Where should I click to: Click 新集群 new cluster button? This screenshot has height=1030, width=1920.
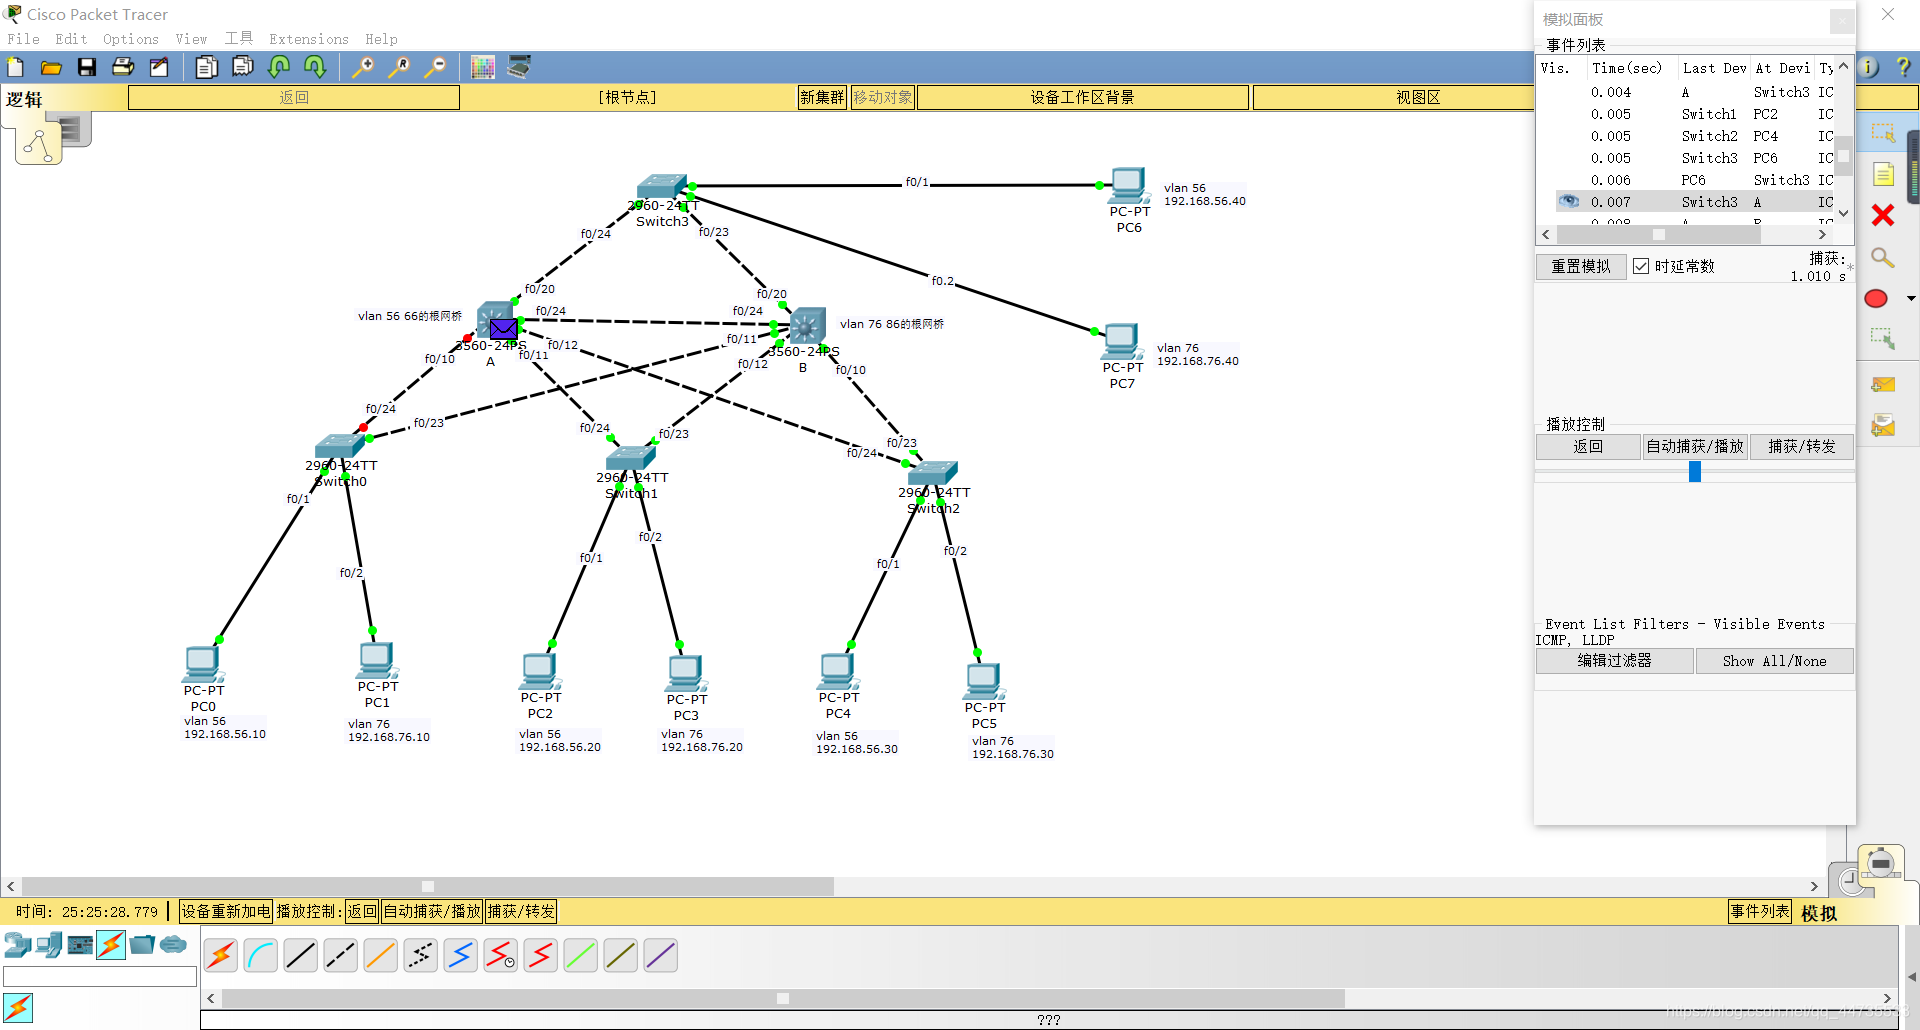(822, 97)
